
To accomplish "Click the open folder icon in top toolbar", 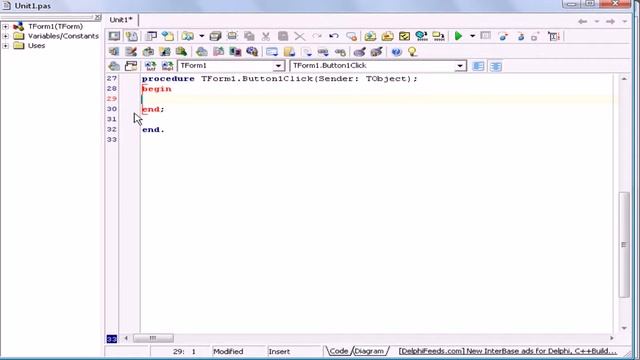I will [x=187, y=36].
